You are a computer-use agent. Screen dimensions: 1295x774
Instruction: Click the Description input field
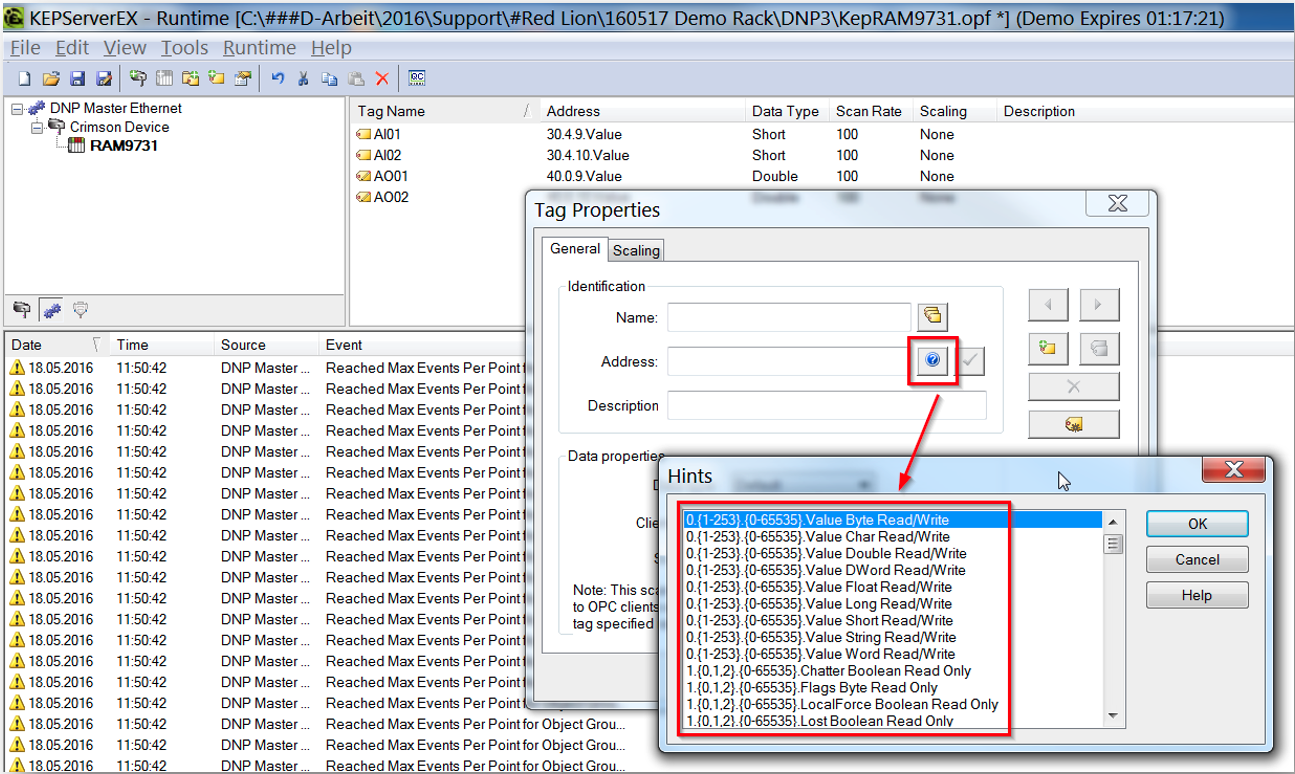(827, 405)
